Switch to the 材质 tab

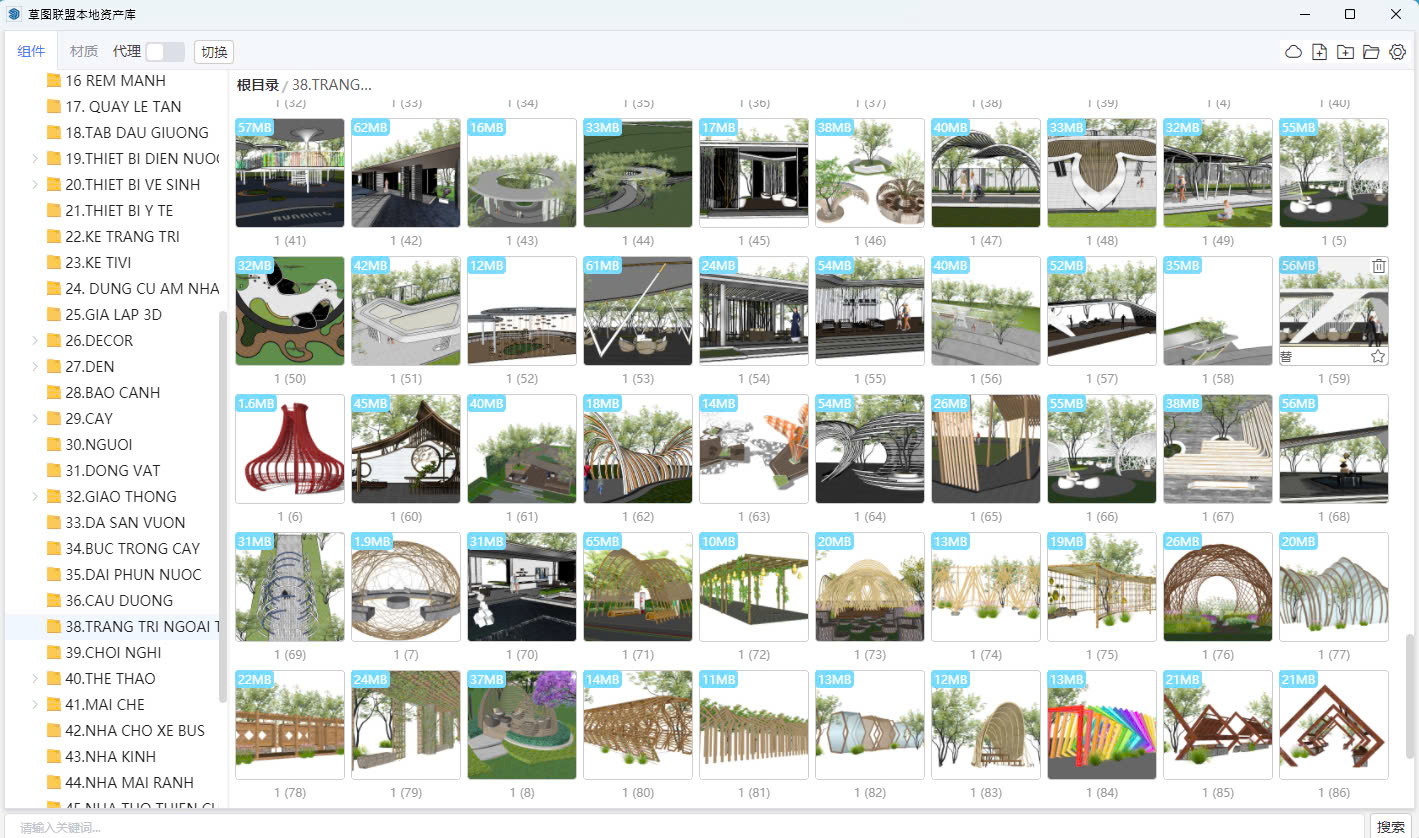point(84,52)
